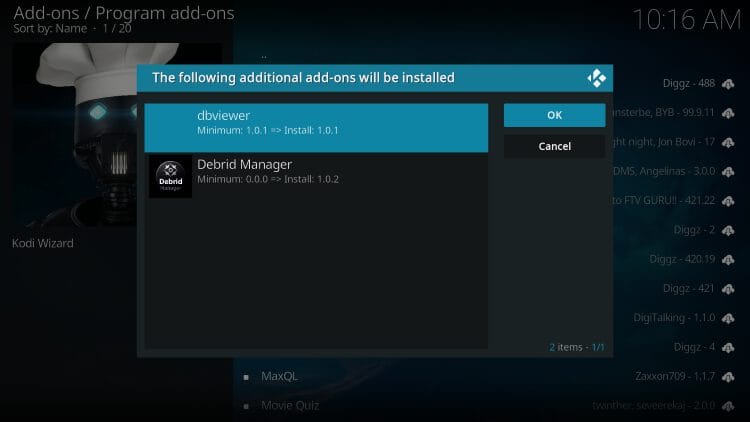Click the 'Kodi Wizard' label under artwork
The height and width of the screenshot is (422, 750).
[43, 243]
